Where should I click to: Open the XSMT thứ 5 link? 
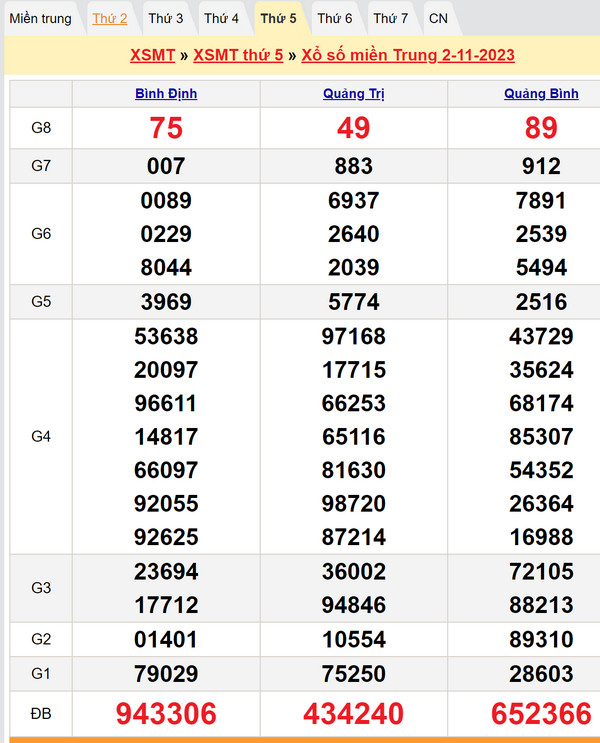(238, 55)
